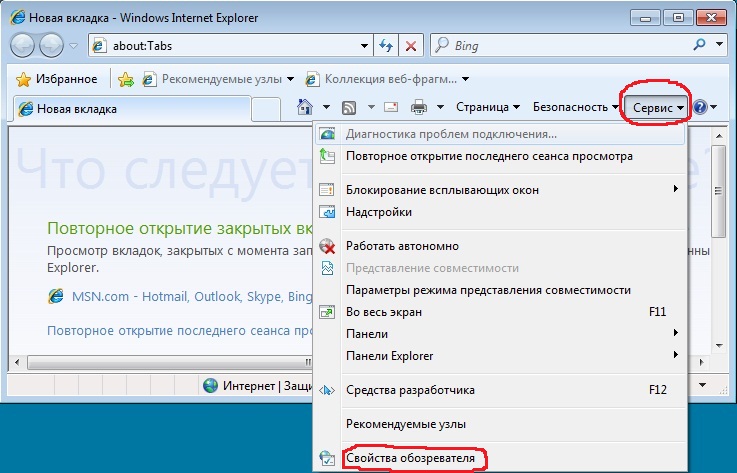Open Коллекция веб-фрагм... favorites bar item
This screenshot has width=737, height=473.
[x=381, y=79]
